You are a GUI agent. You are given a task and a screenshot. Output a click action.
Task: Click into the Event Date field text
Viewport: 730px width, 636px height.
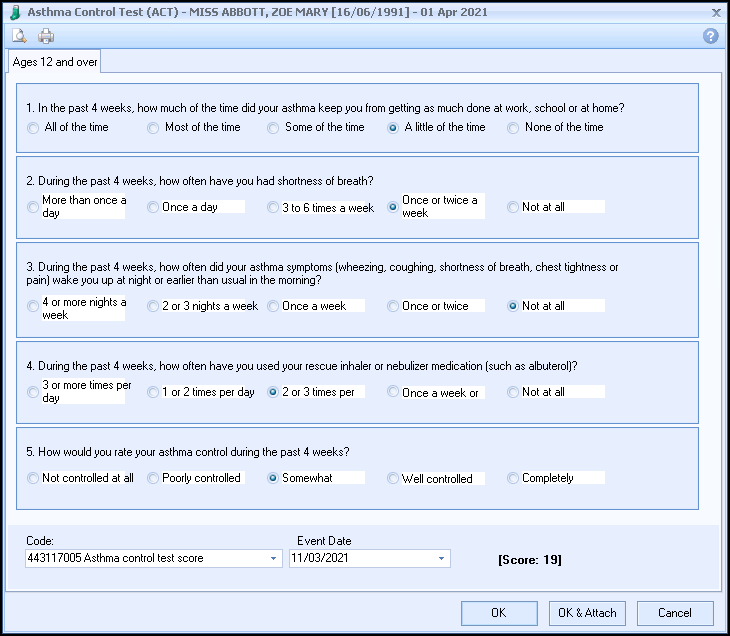[362, 558]
